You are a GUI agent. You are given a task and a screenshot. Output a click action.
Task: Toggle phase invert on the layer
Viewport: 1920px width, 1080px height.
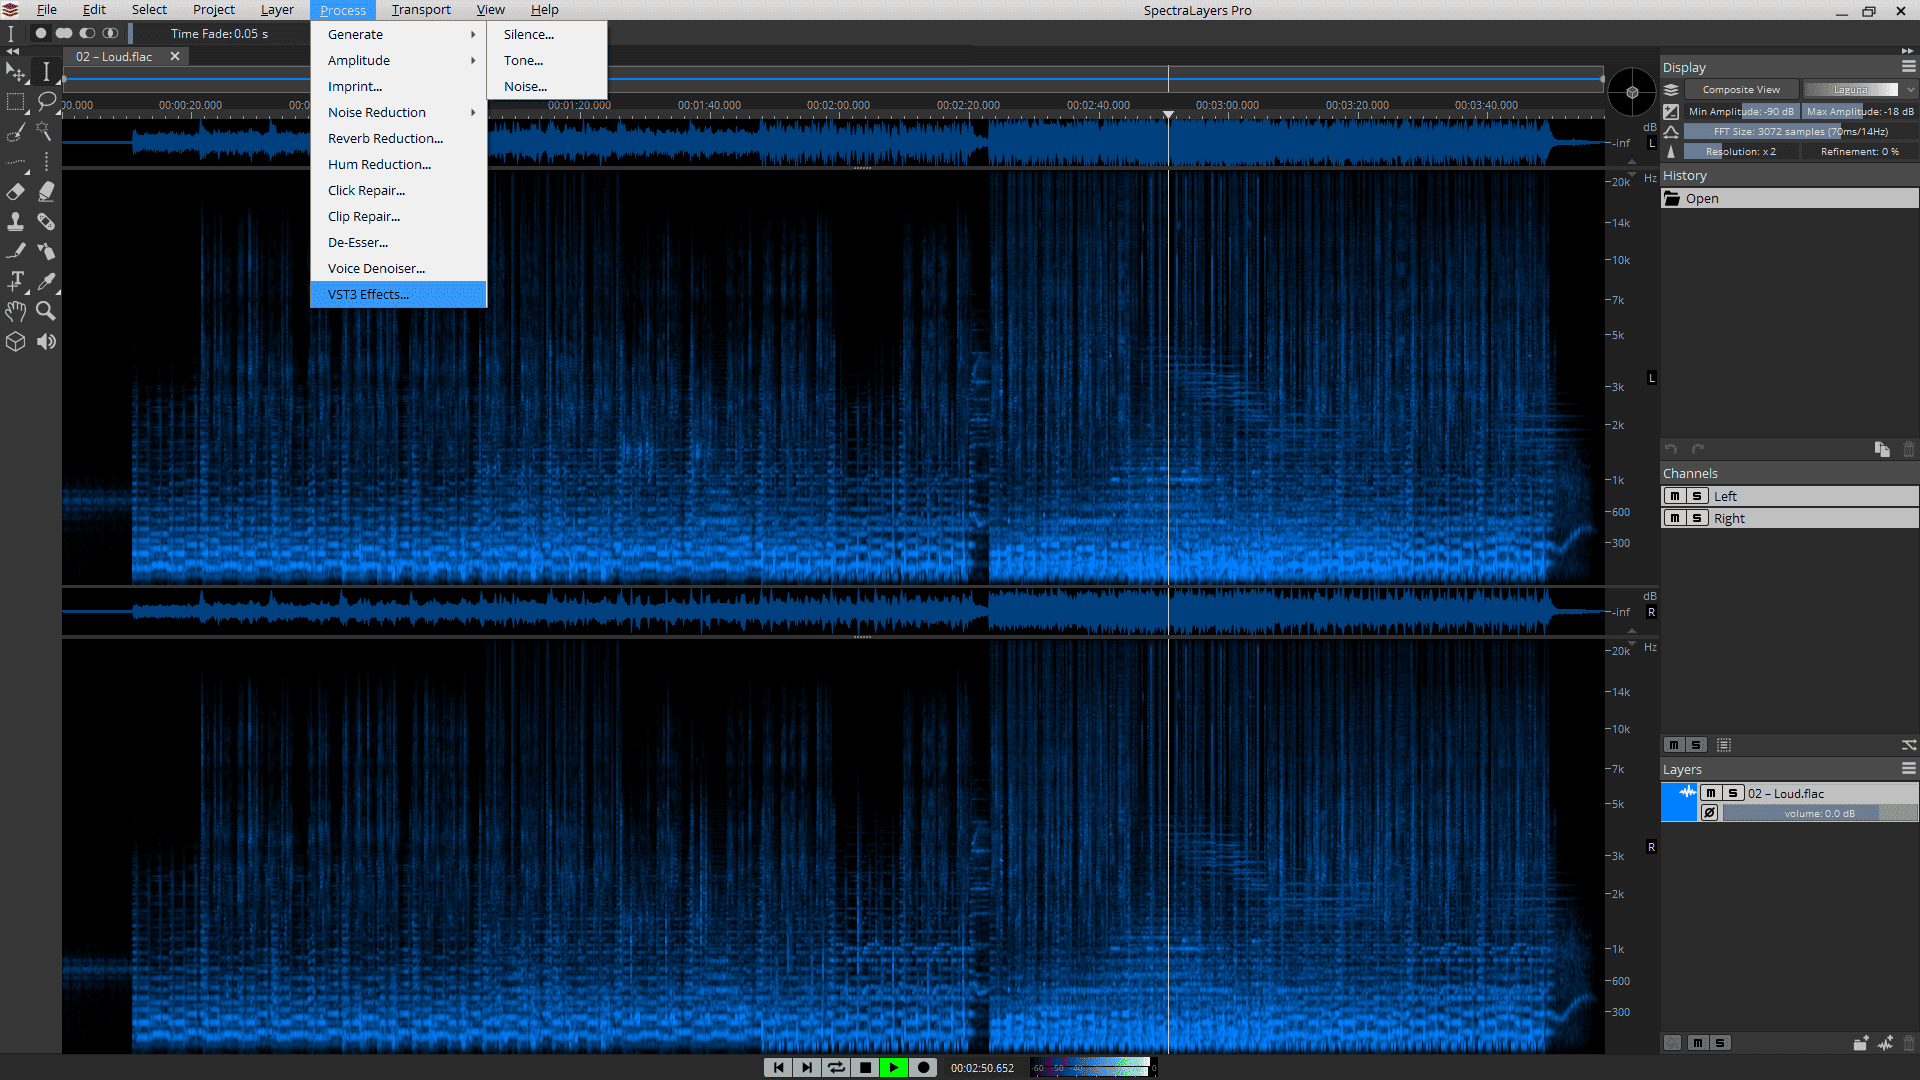pos(1710,813)
